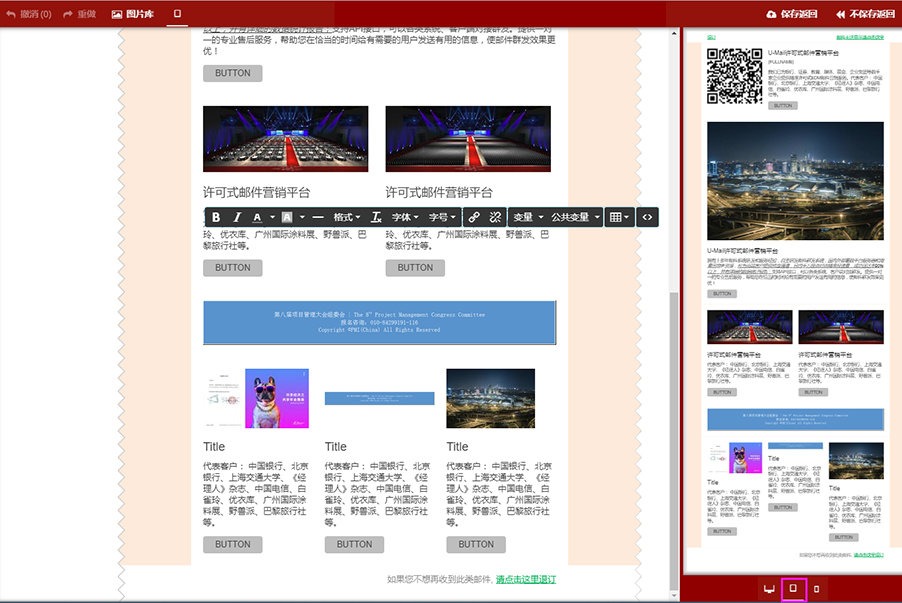Open the 变量 variable dropdown
The height and width of the screenshot is (603, 902).
[x=528, y=217]
